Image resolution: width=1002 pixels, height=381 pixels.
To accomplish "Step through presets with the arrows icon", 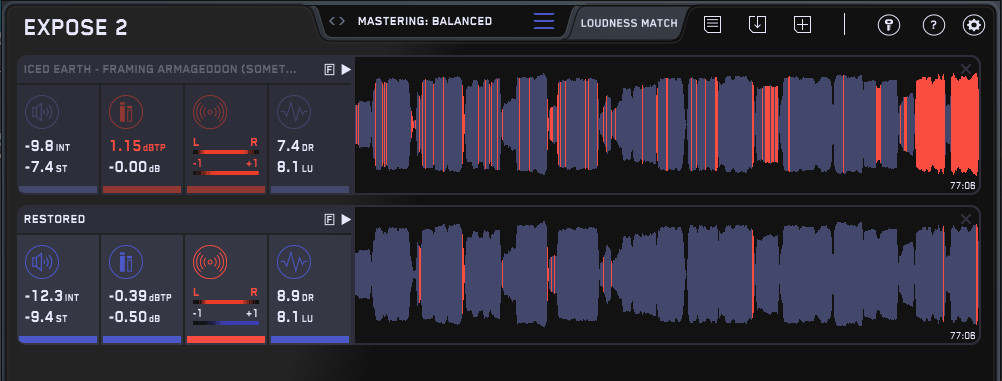I will 337,21.
